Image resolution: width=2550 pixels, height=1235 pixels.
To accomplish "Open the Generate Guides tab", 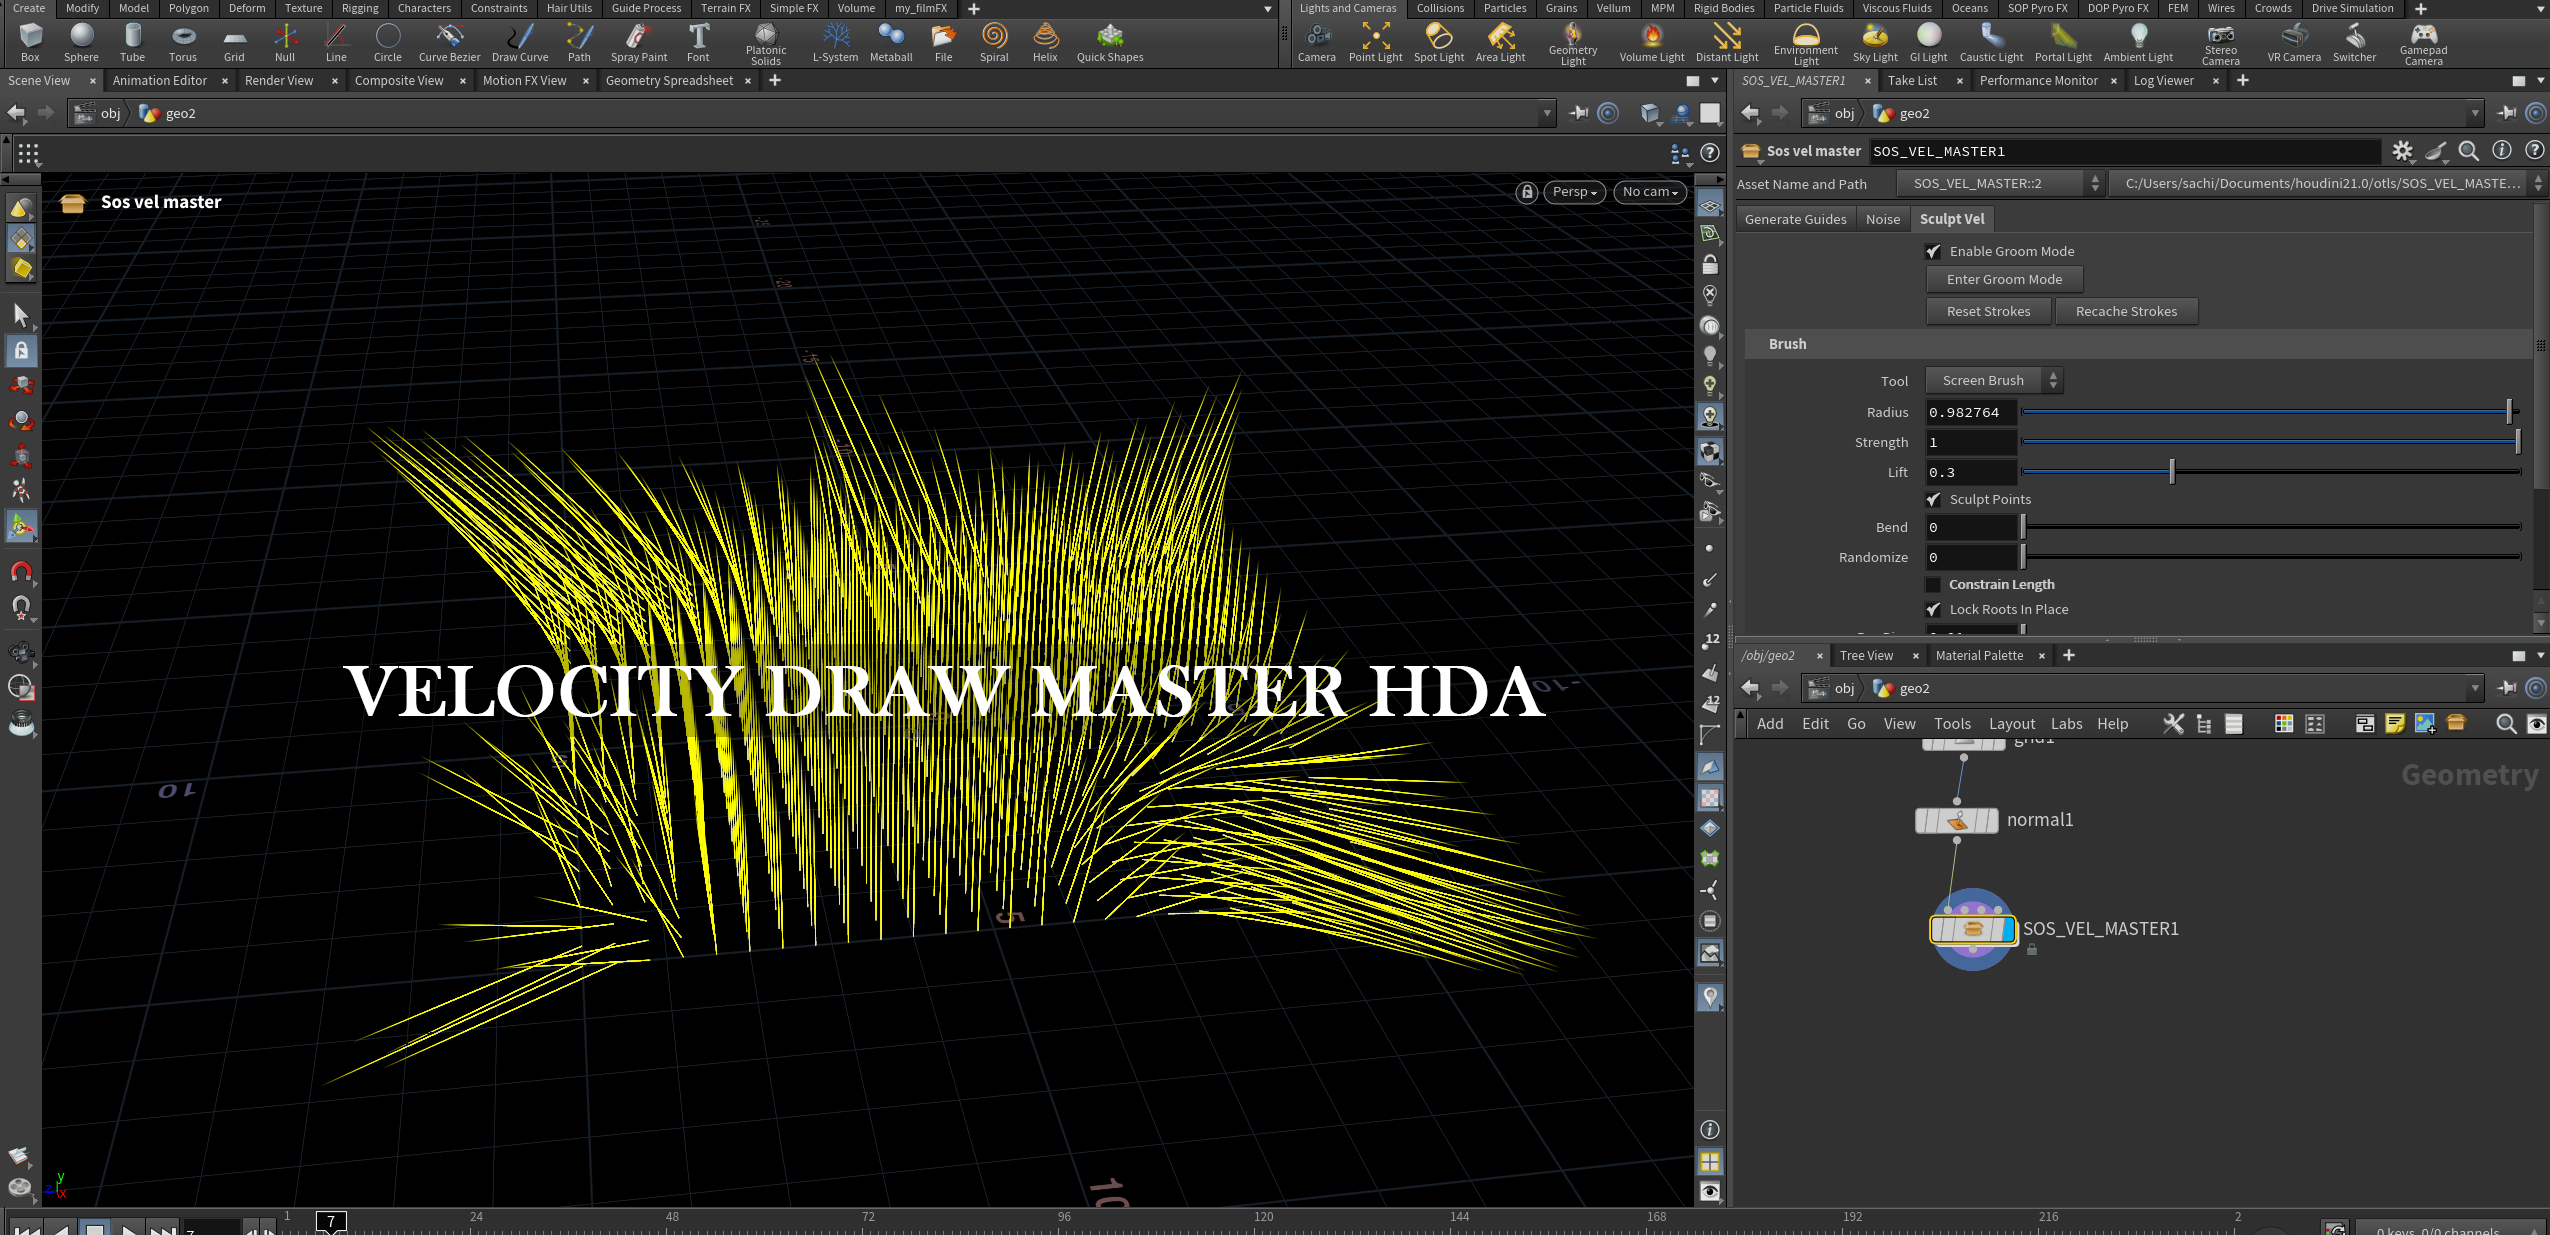I will pyautogui.click(x=1795, y=220).
